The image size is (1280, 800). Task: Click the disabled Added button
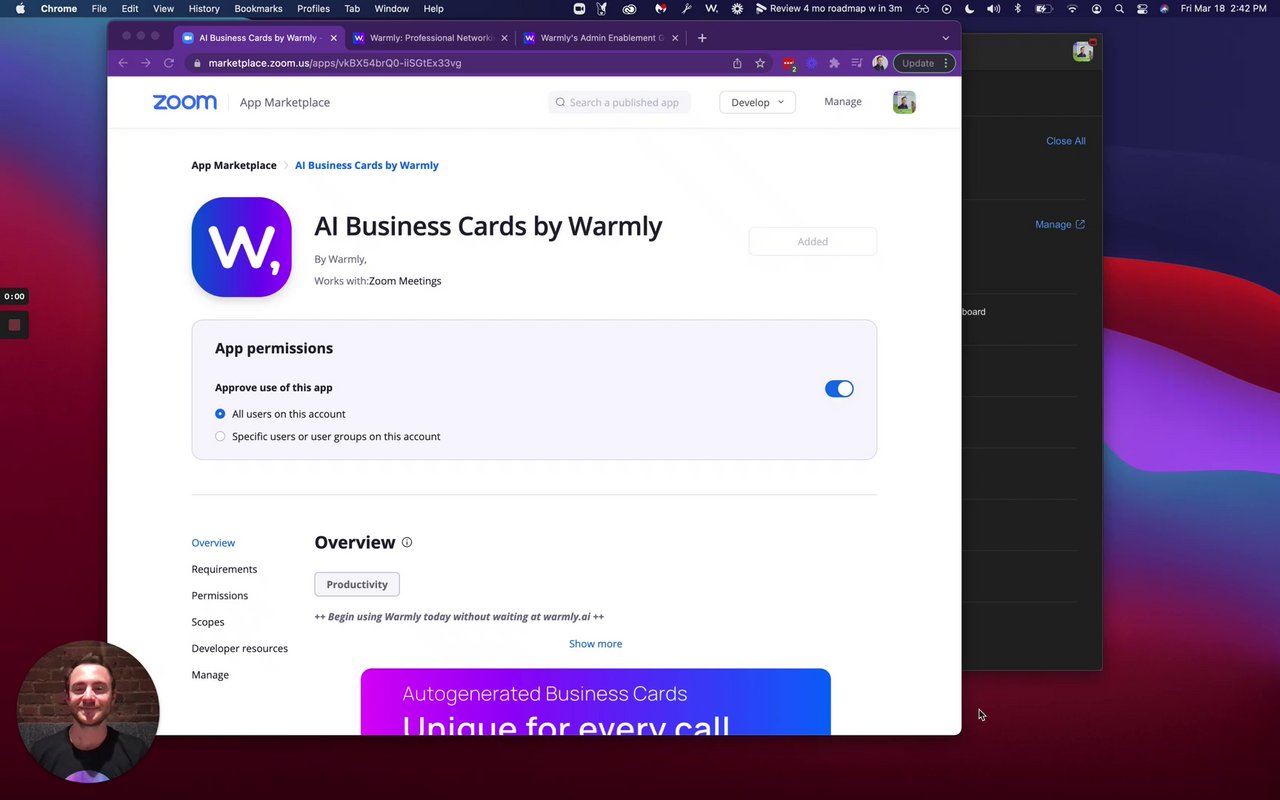[812, 241]
